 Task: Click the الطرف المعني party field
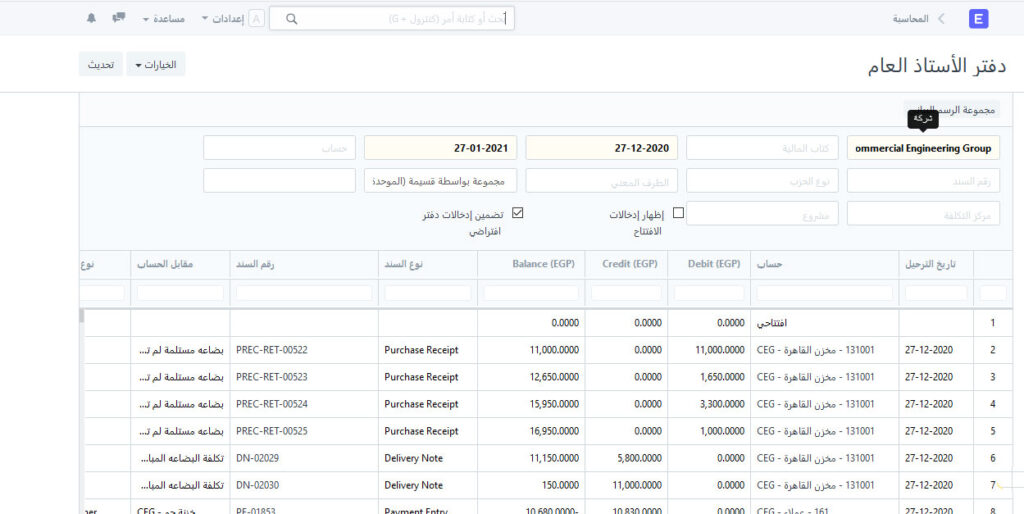point(601,181)
